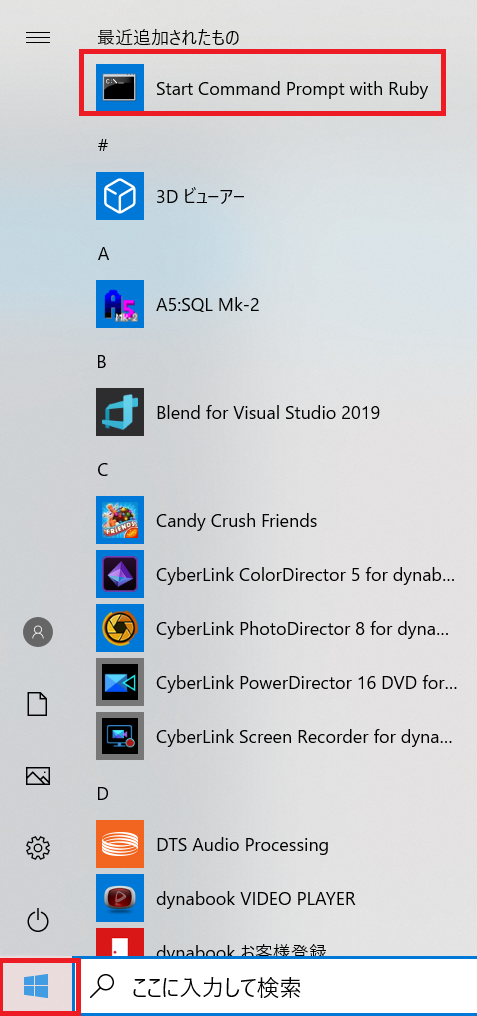
Task: Open Start Command Prompt with Ruby
Action: [262, 87]
